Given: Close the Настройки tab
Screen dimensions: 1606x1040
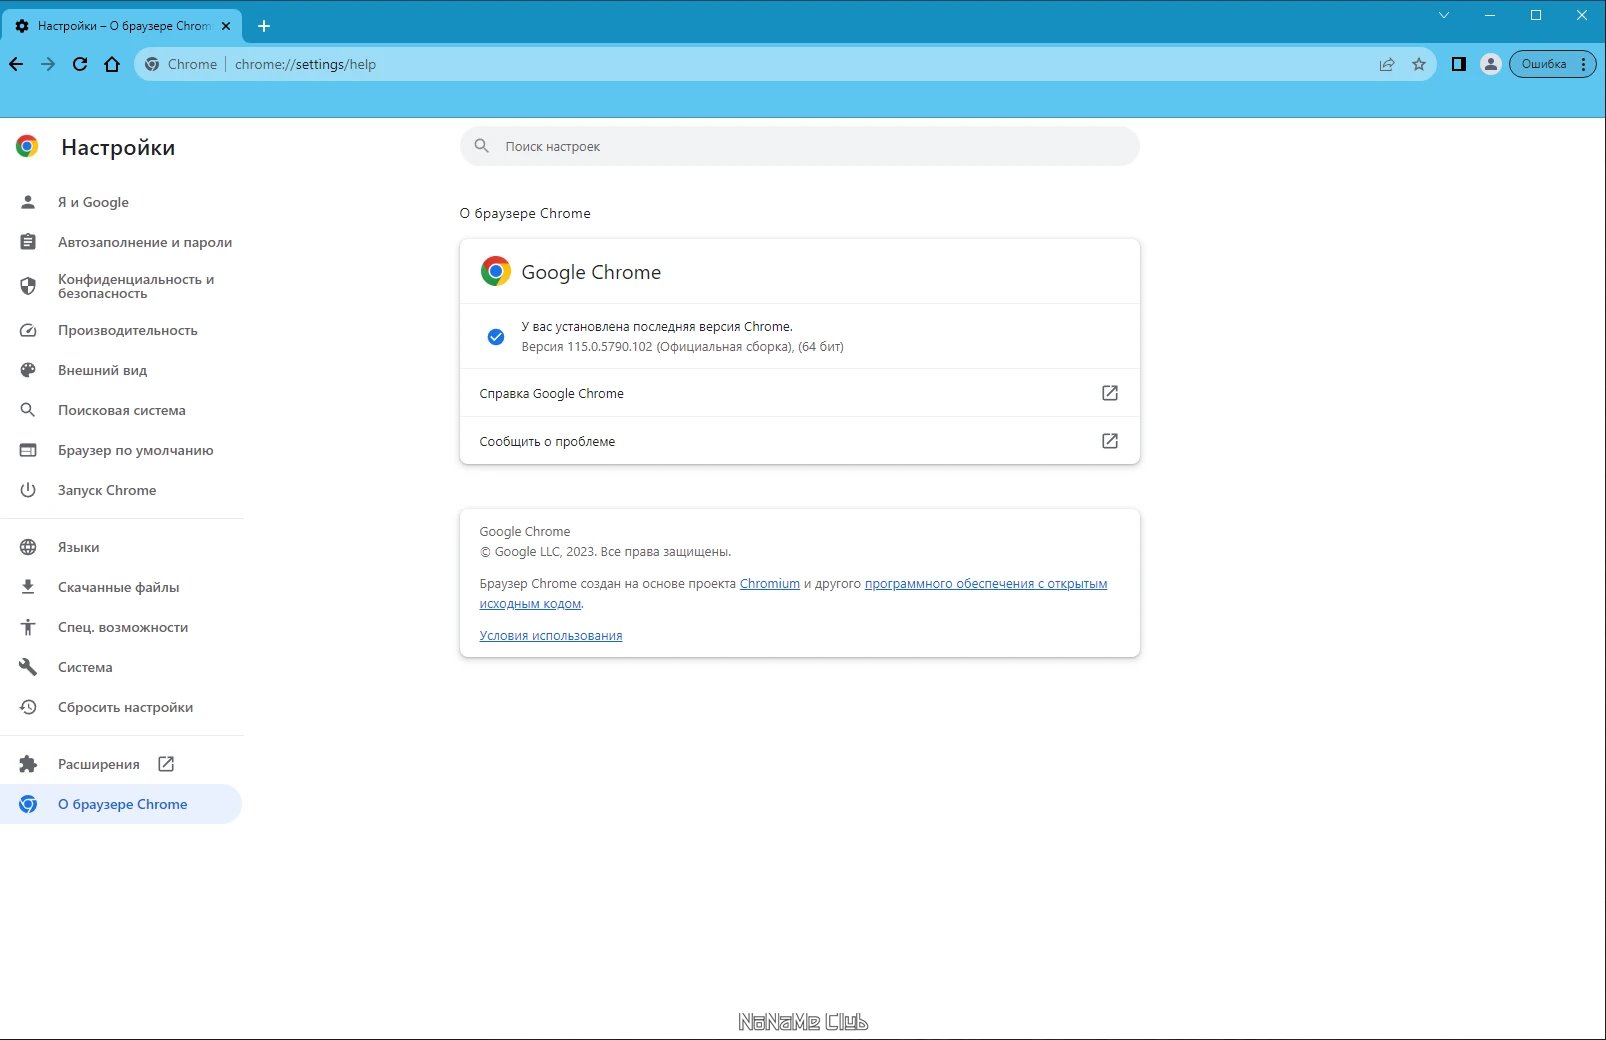Looking at the screenshot, I should pos(226,26).
